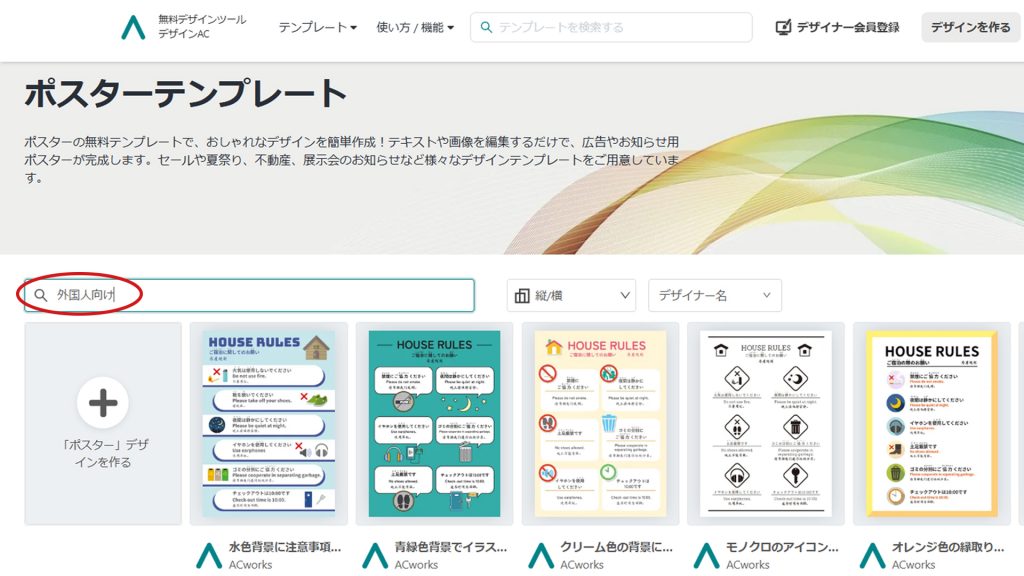Open the cream background HOUSE RULES template

pyautogui.click(x=600, y=424)
